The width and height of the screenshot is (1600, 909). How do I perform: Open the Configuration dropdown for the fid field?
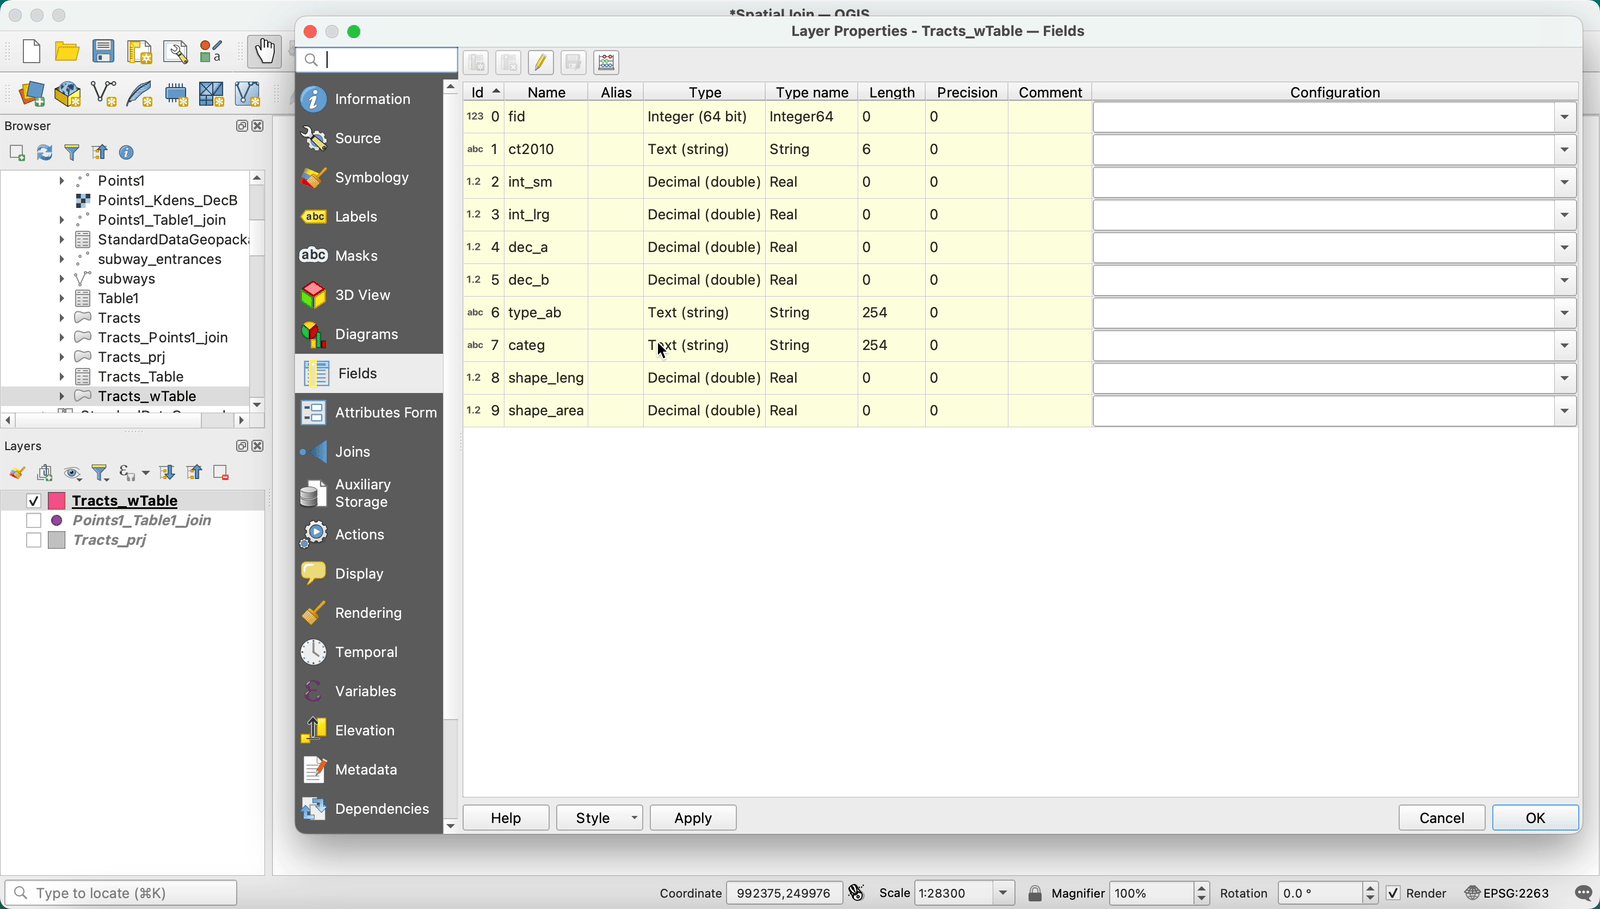pos(1563,117)
